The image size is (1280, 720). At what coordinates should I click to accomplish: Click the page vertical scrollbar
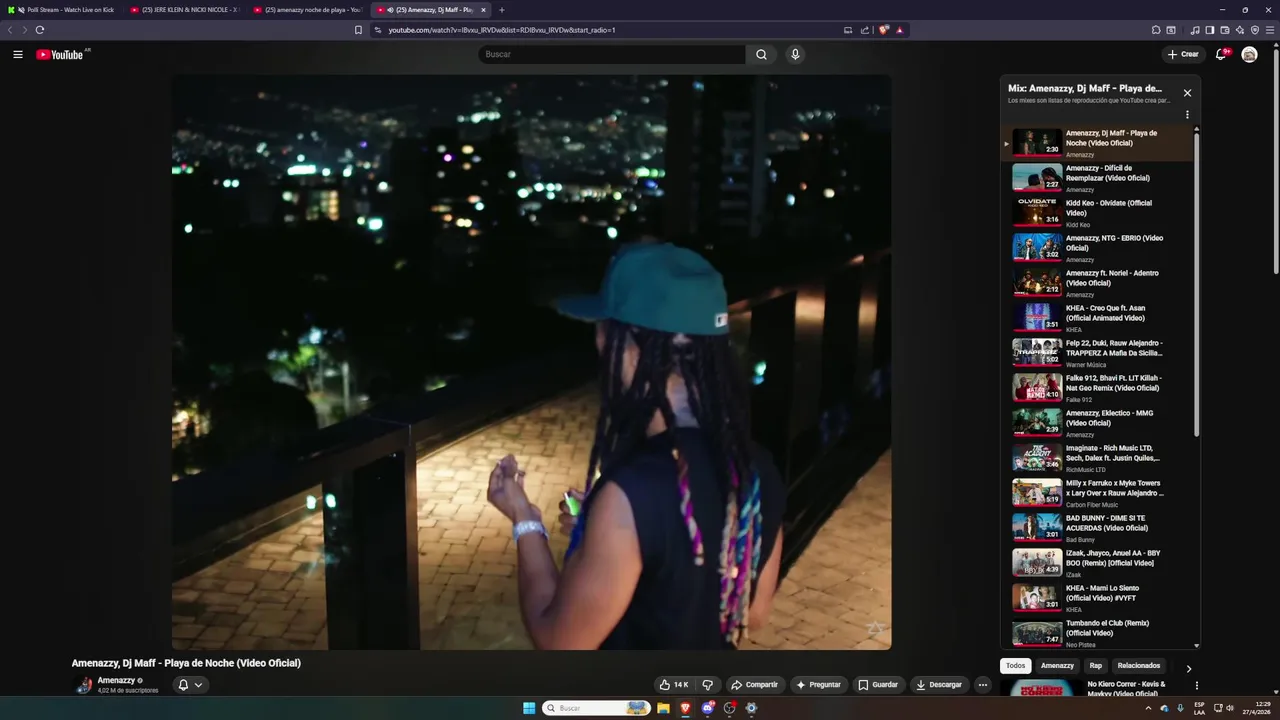1276,160
